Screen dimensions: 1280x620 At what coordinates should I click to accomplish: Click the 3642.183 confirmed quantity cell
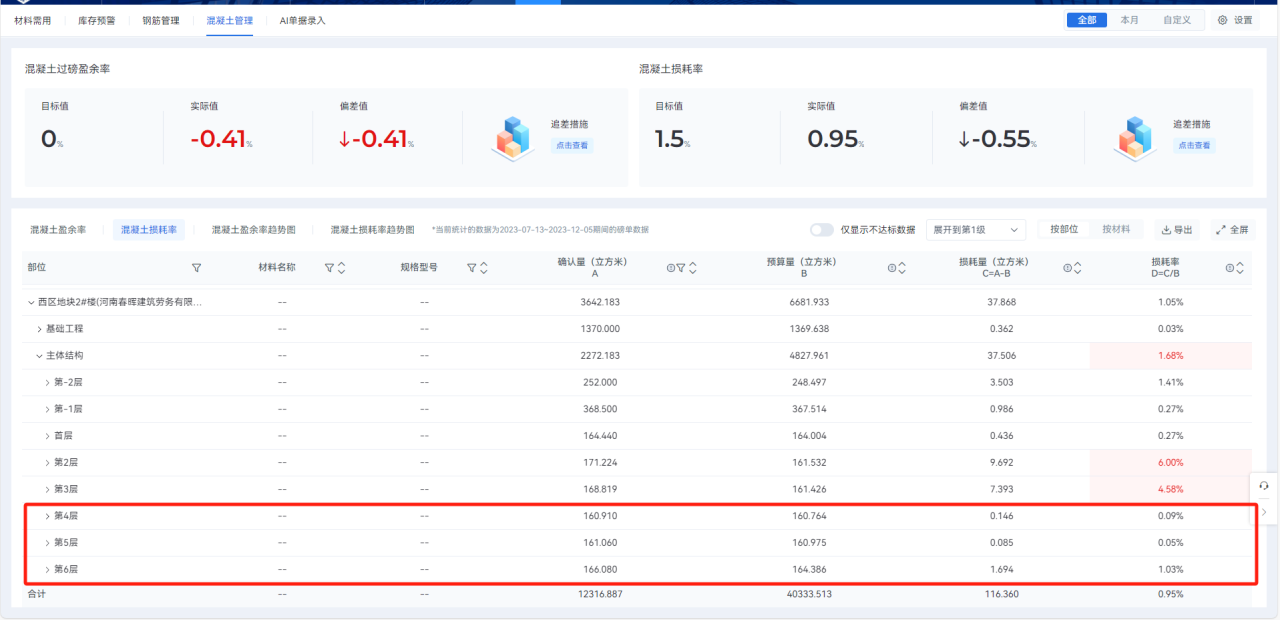(600, 302)
